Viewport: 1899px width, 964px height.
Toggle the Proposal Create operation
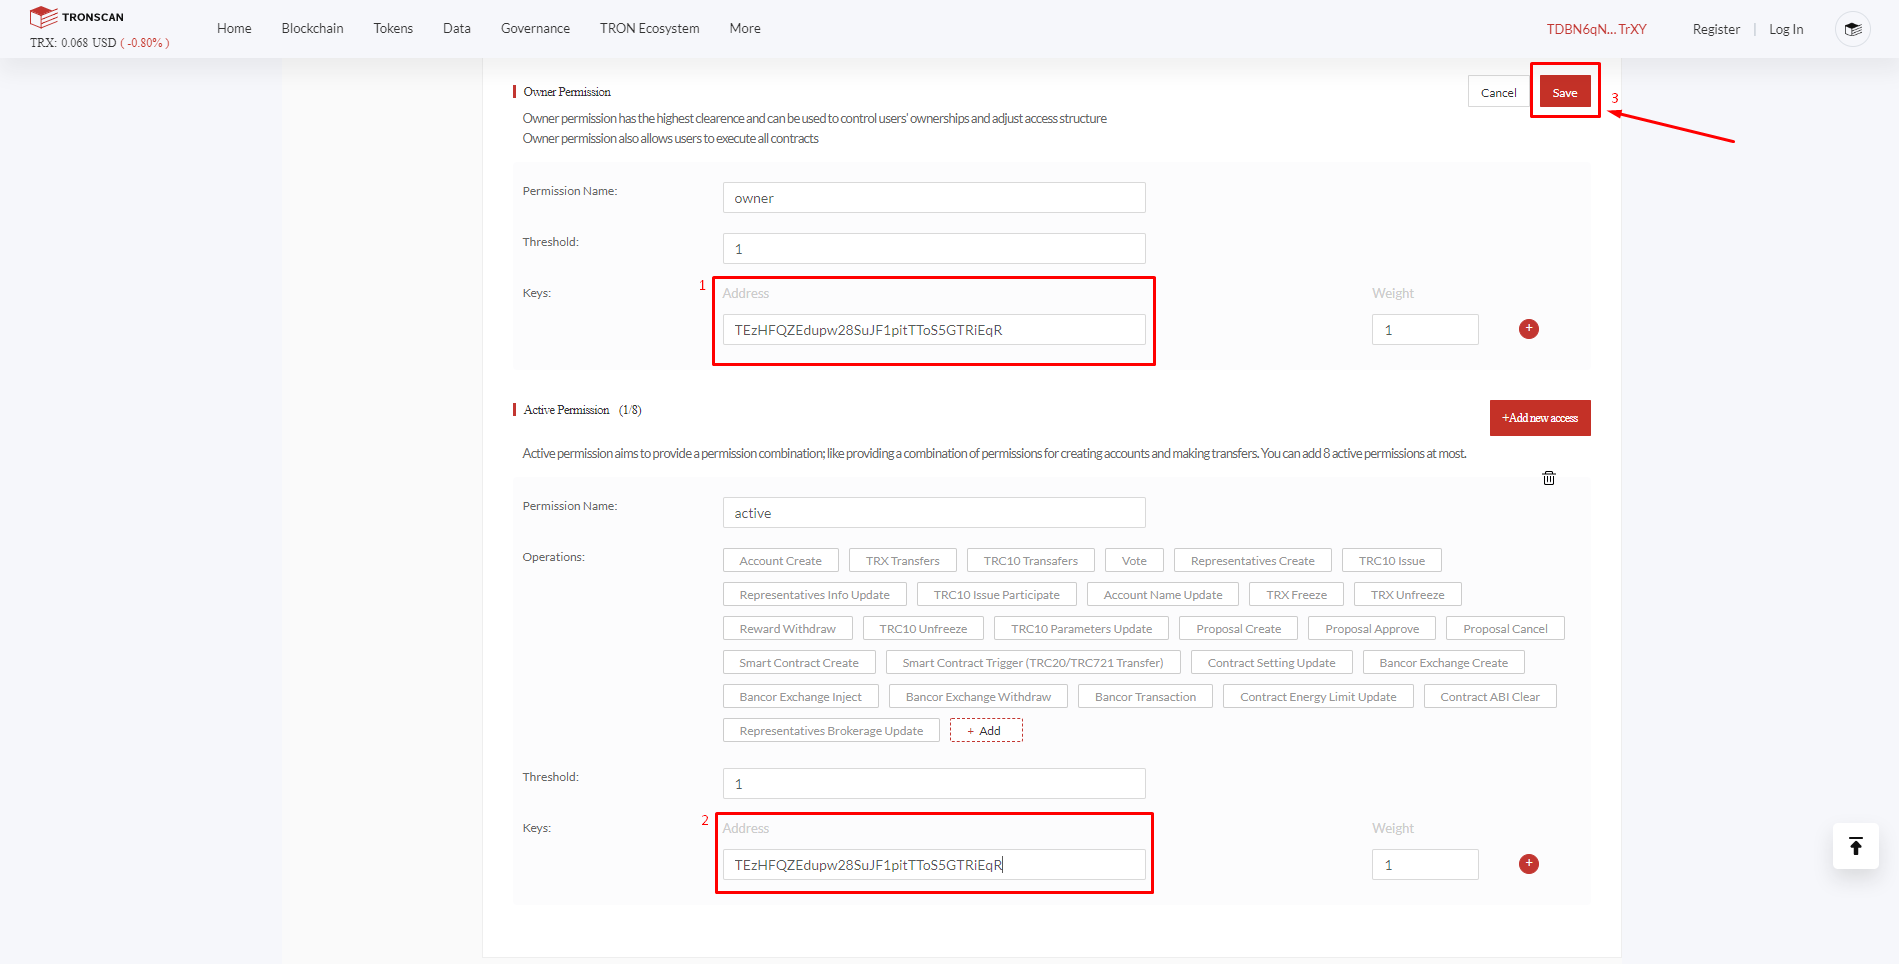coord(1239,629)
